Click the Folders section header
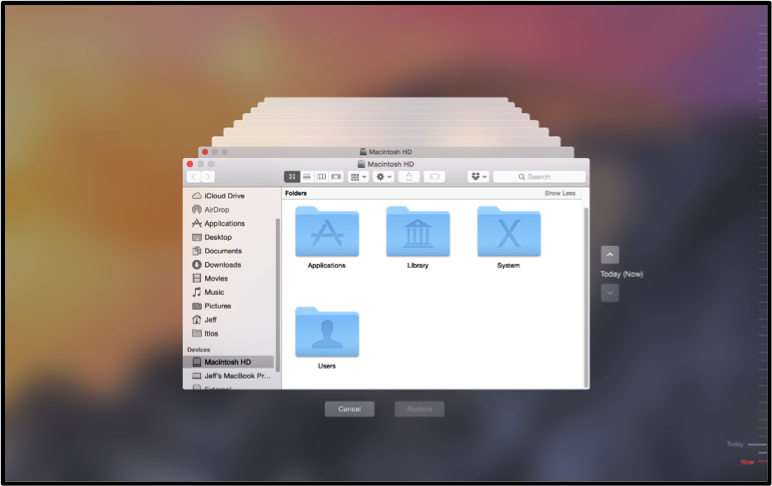Image resolution: width=772 pixels, height=486 pixels. coord(296,193)
